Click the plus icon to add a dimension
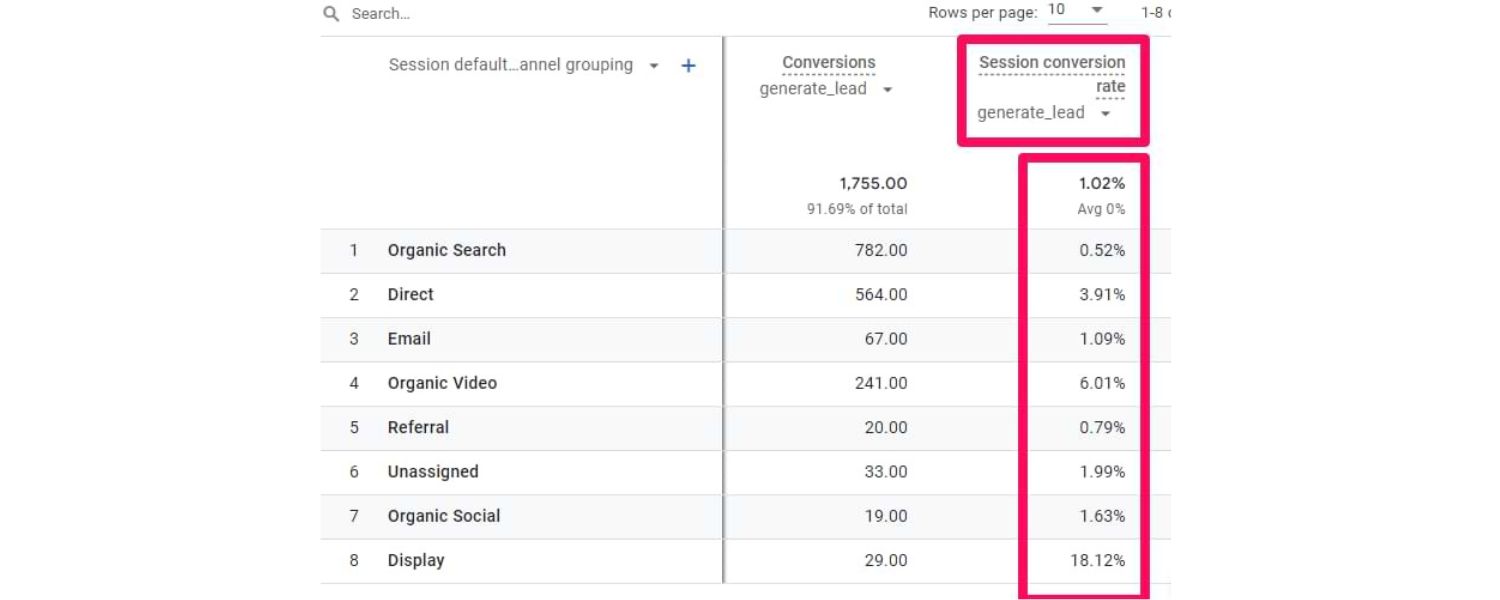This screenshot has height=600, width=1500. 687,64
